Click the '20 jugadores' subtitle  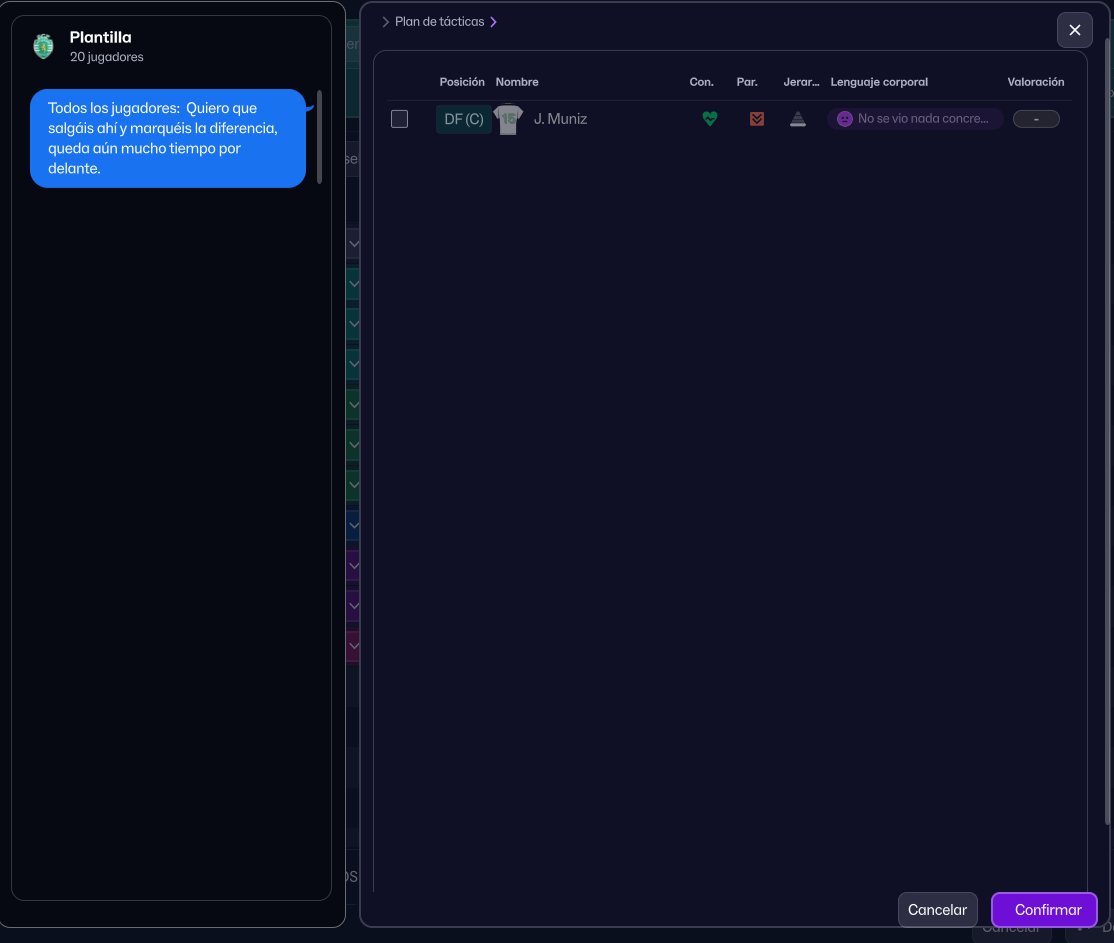pos(107,57)
